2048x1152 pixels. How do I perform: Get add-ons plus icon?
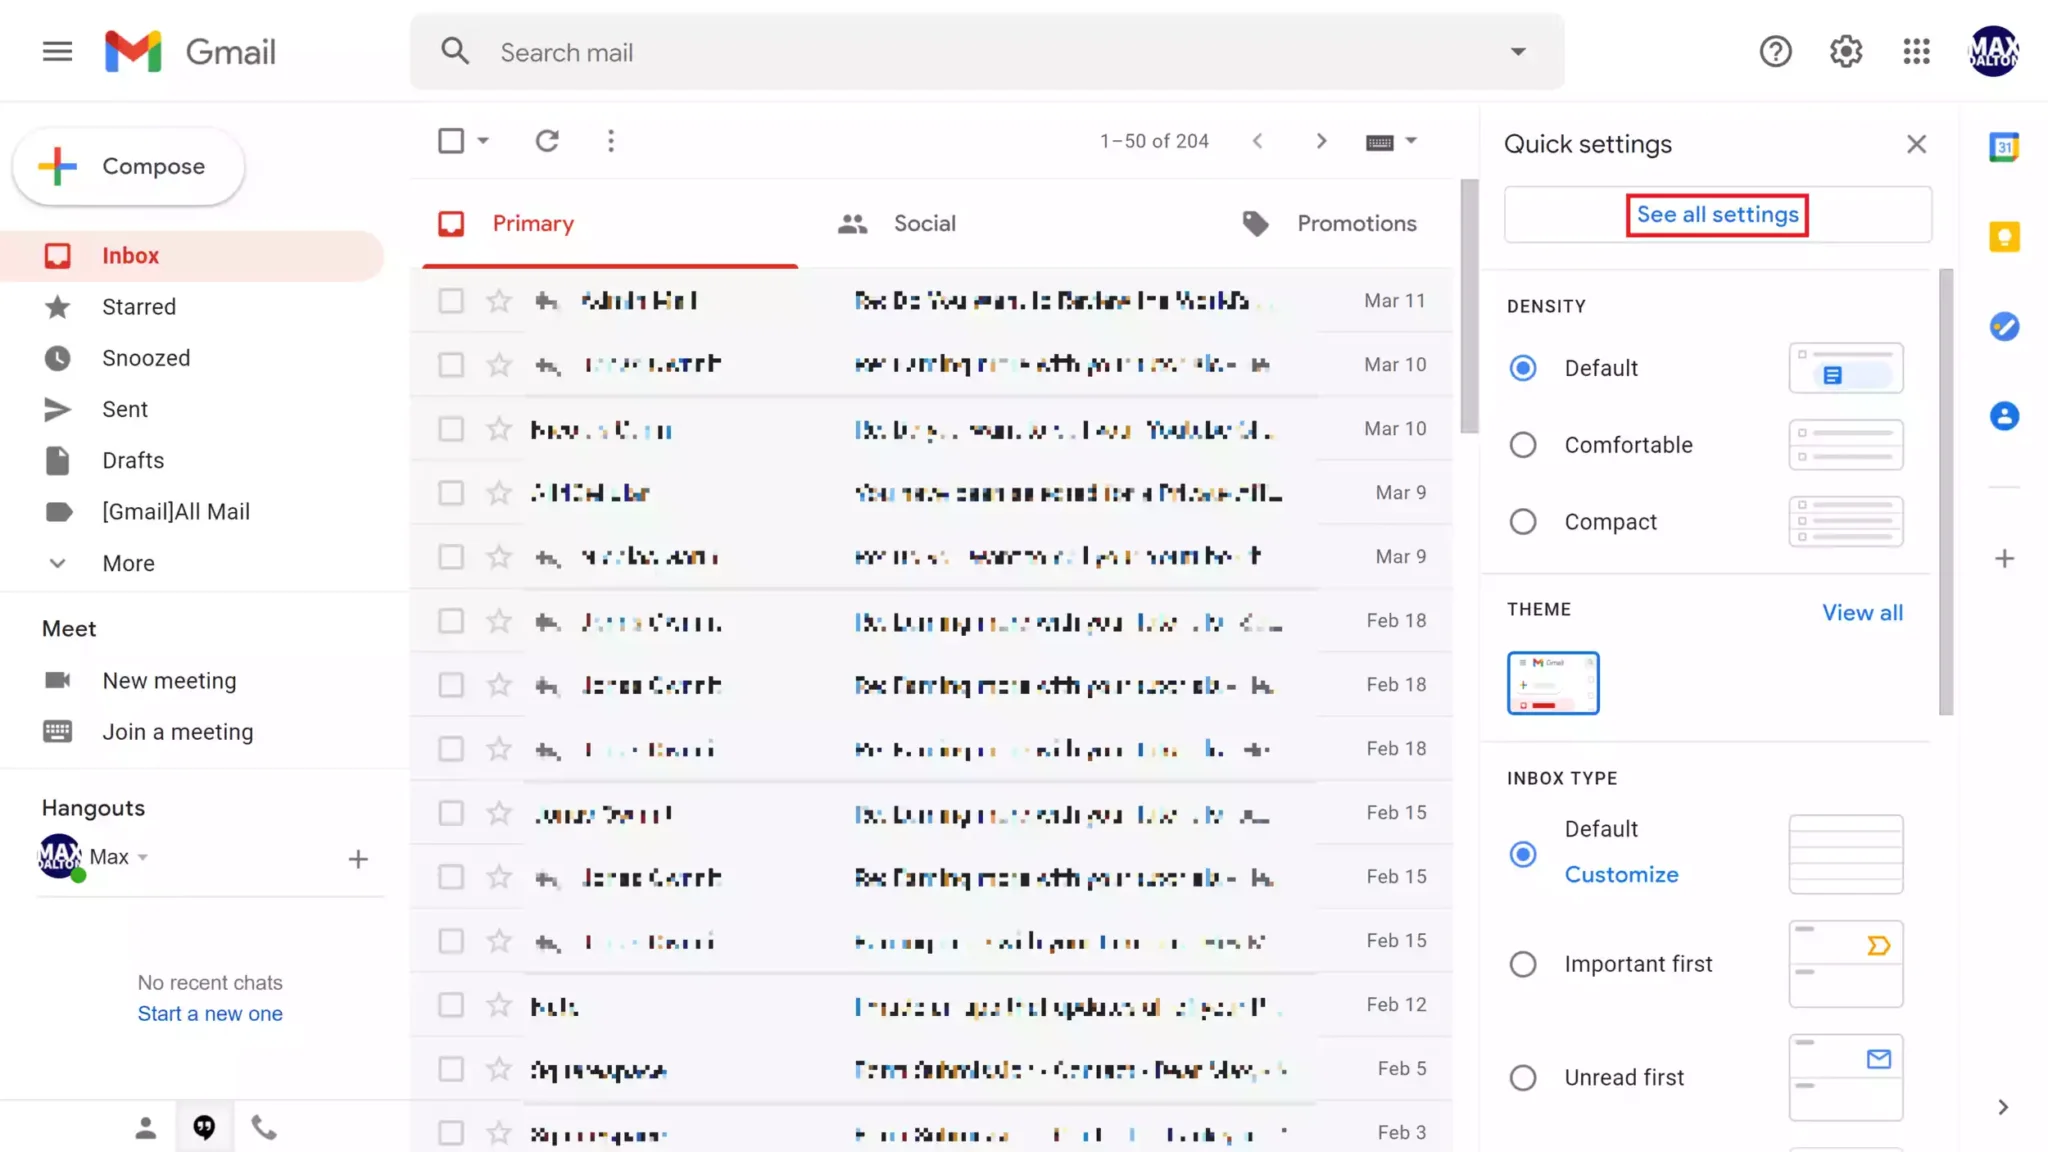2004,558
